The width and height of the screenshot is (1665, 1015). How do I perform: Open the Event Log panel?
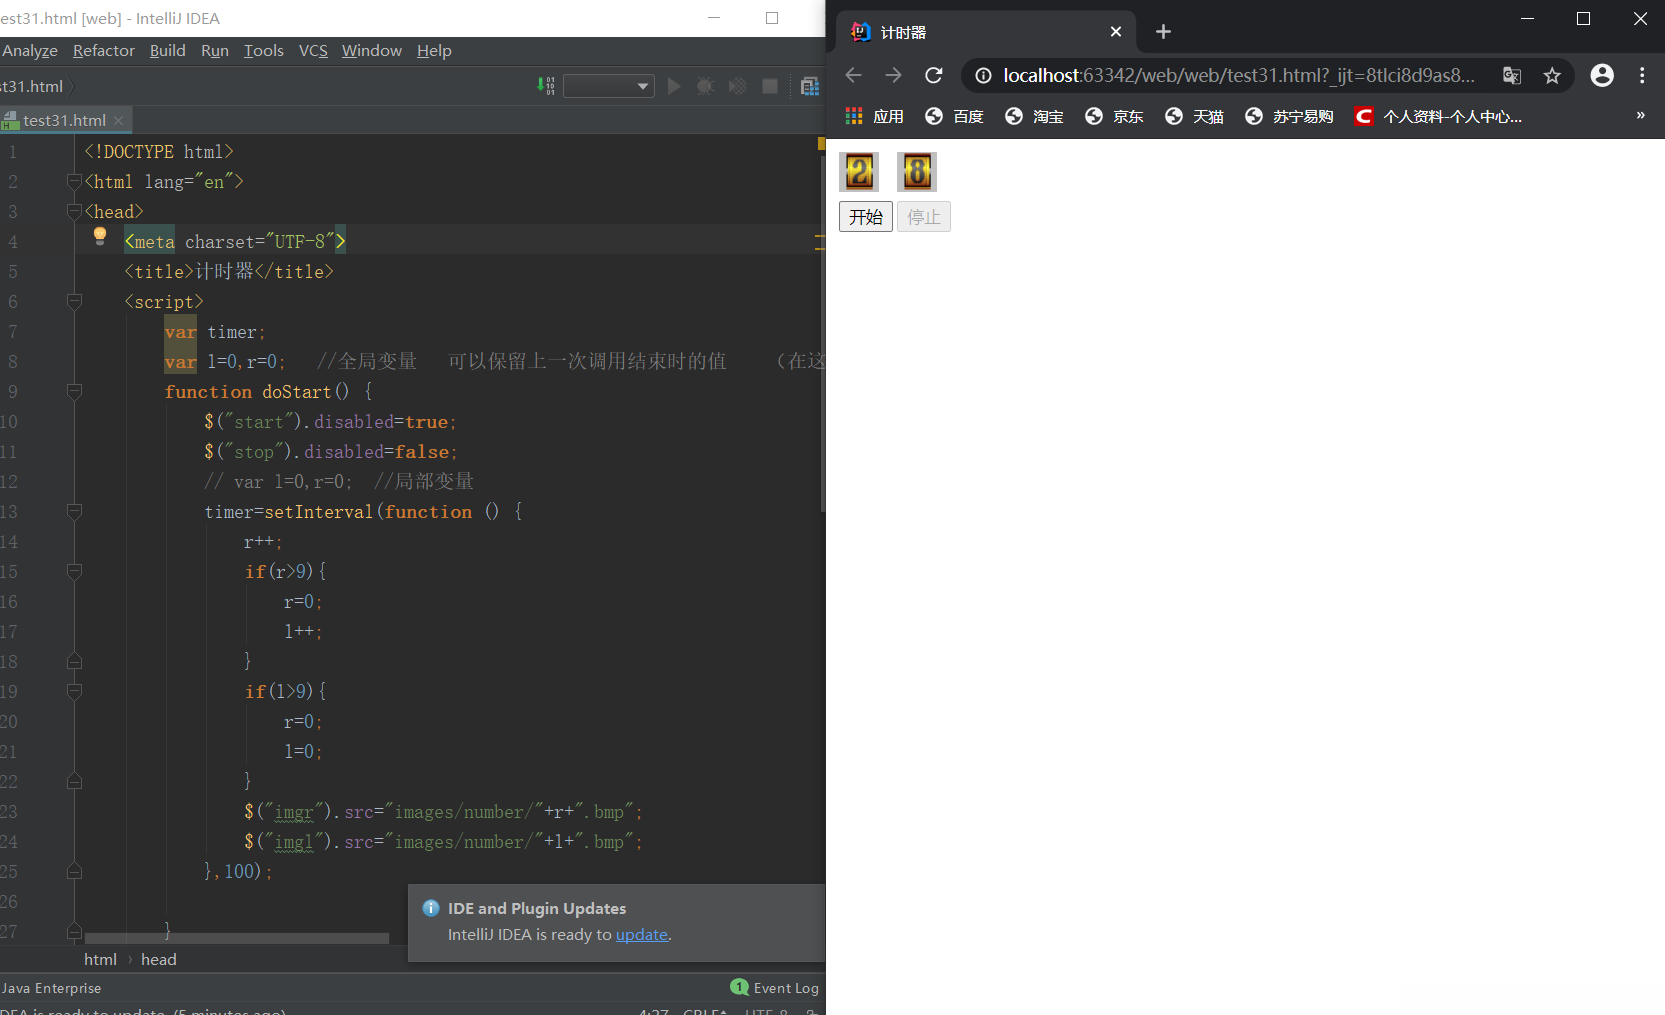click(775, 988)
